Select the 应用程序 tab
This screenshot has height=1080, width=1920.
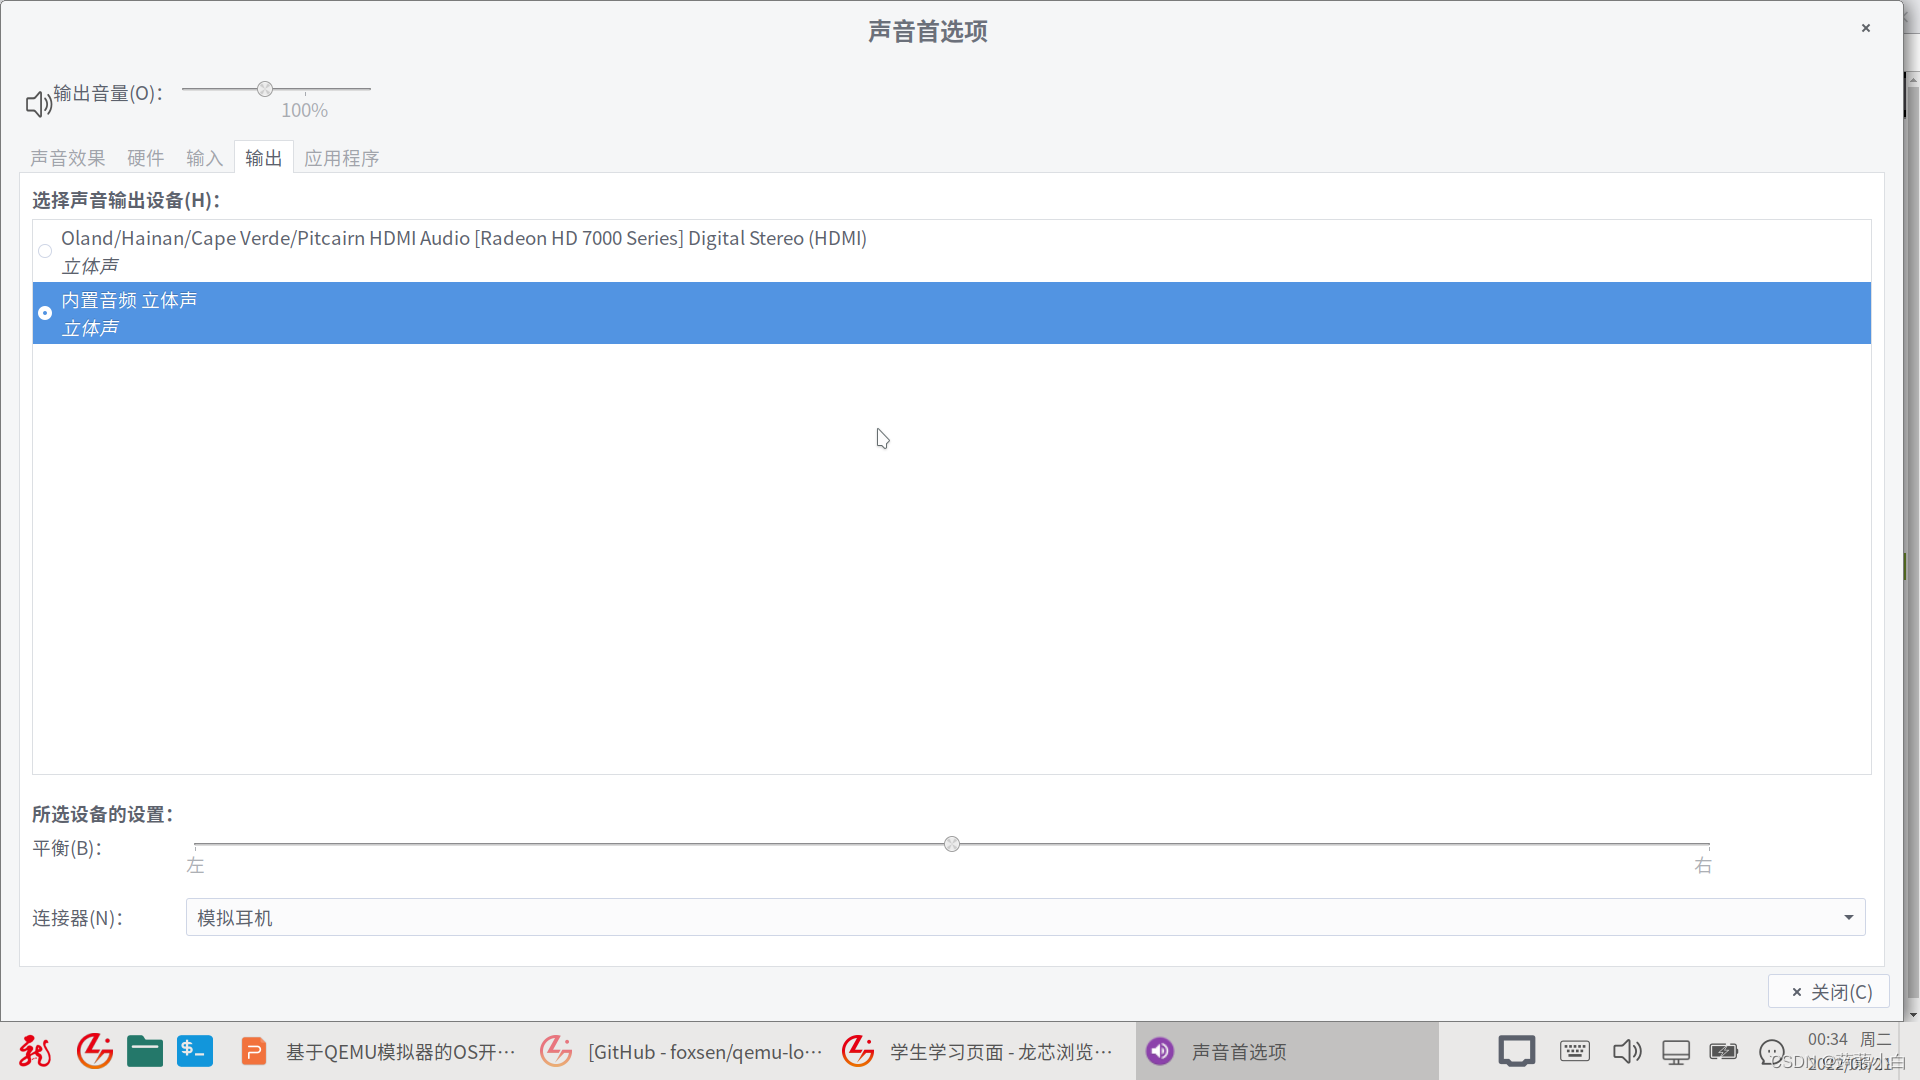pos(340,158)
